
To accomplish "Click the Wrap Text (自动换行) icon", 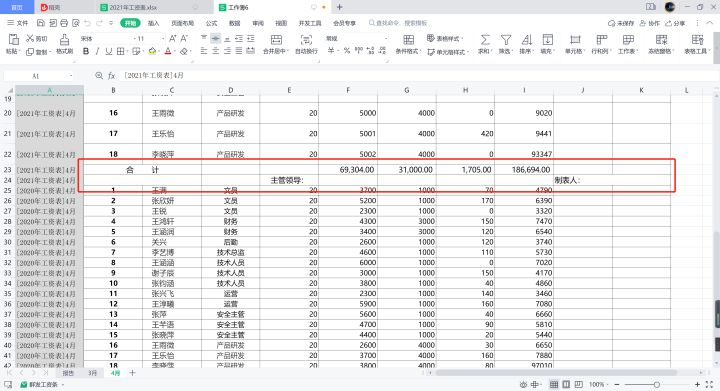I will 306,39.
